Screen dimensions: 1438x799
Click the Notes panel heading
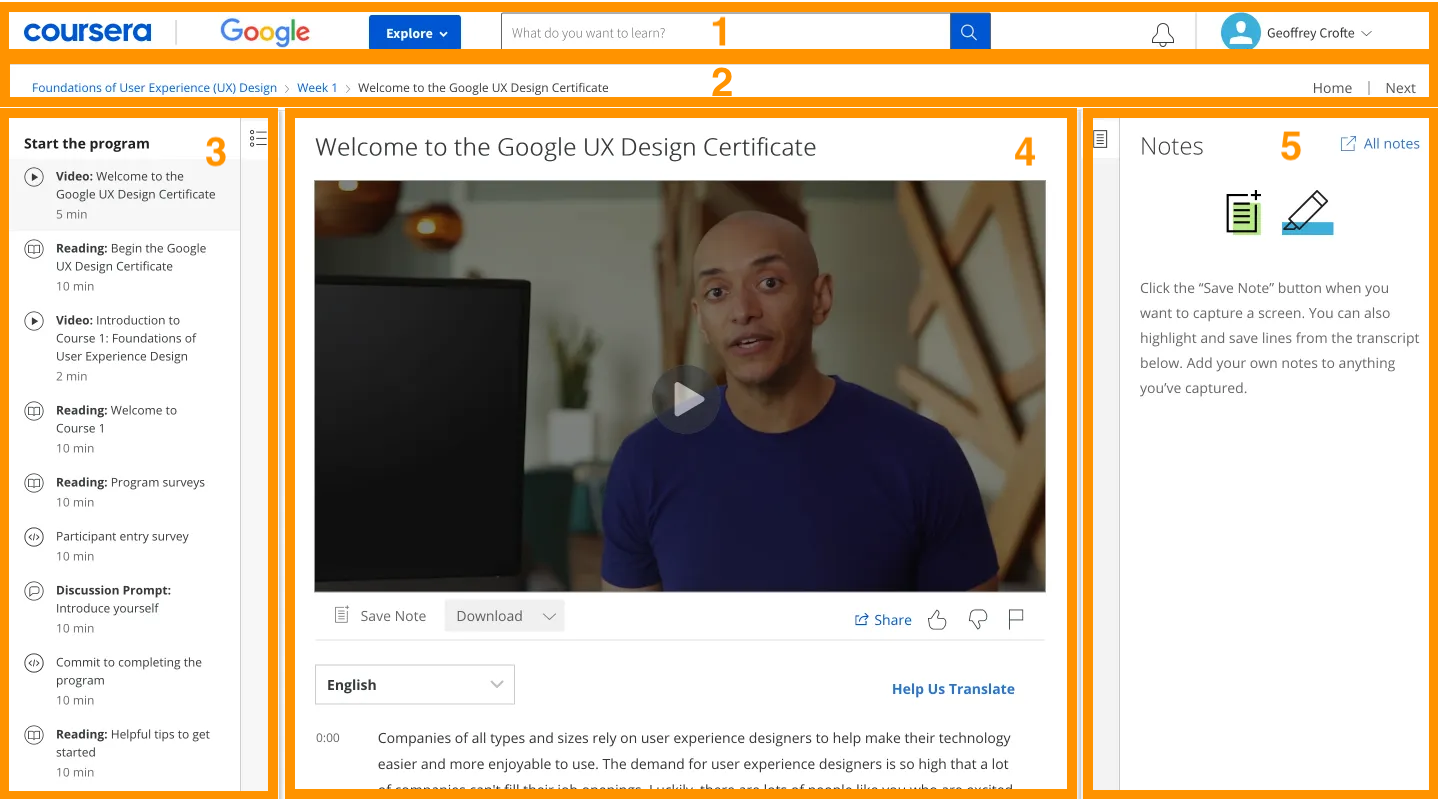pos(1172,146)
